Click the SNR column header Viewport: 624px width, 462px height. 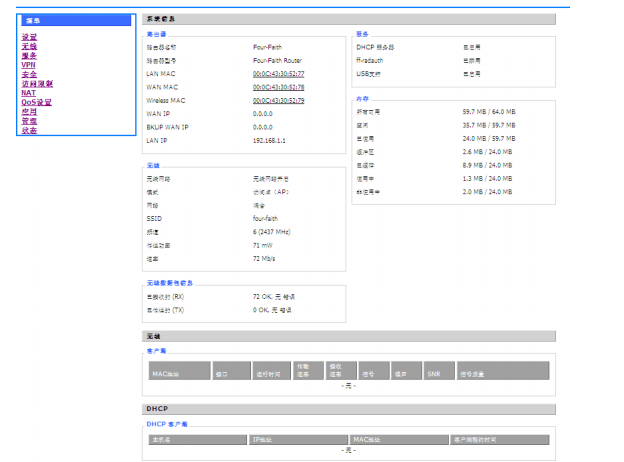click(439, 370)
